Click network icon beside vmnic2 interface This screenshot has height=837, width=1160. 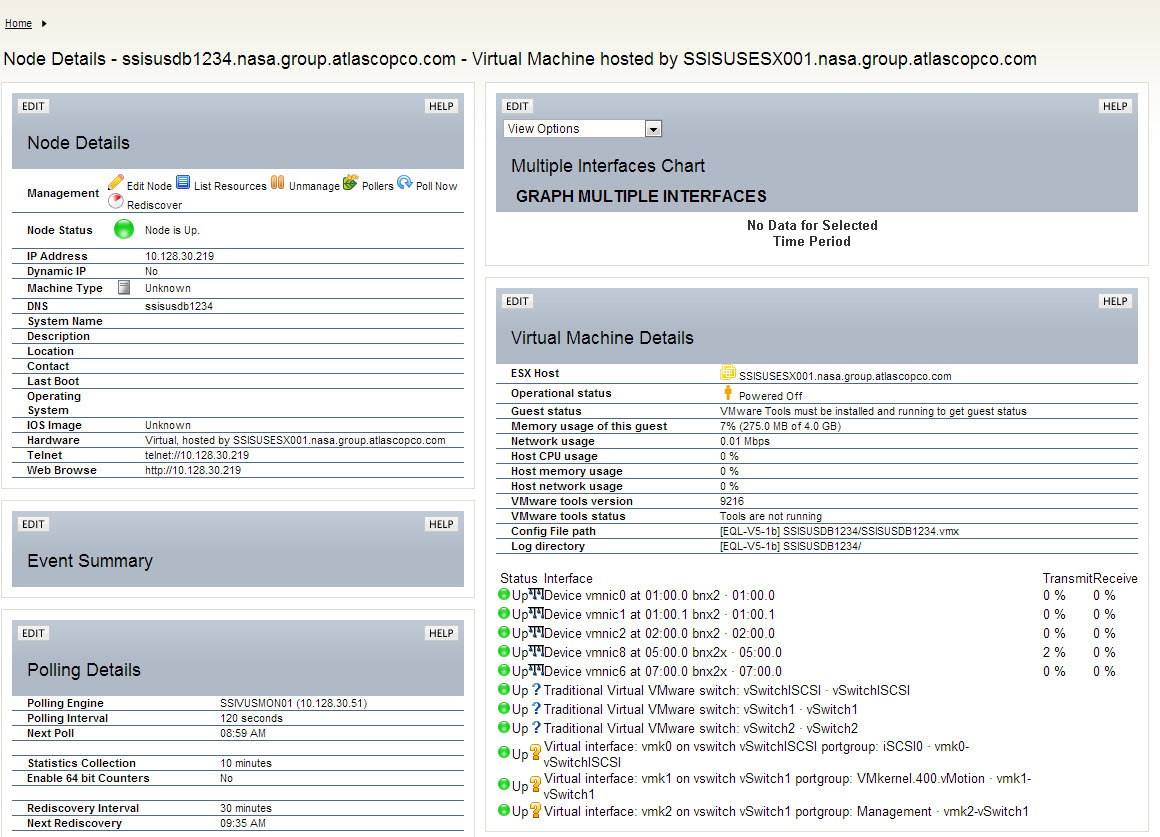(536, 633)
